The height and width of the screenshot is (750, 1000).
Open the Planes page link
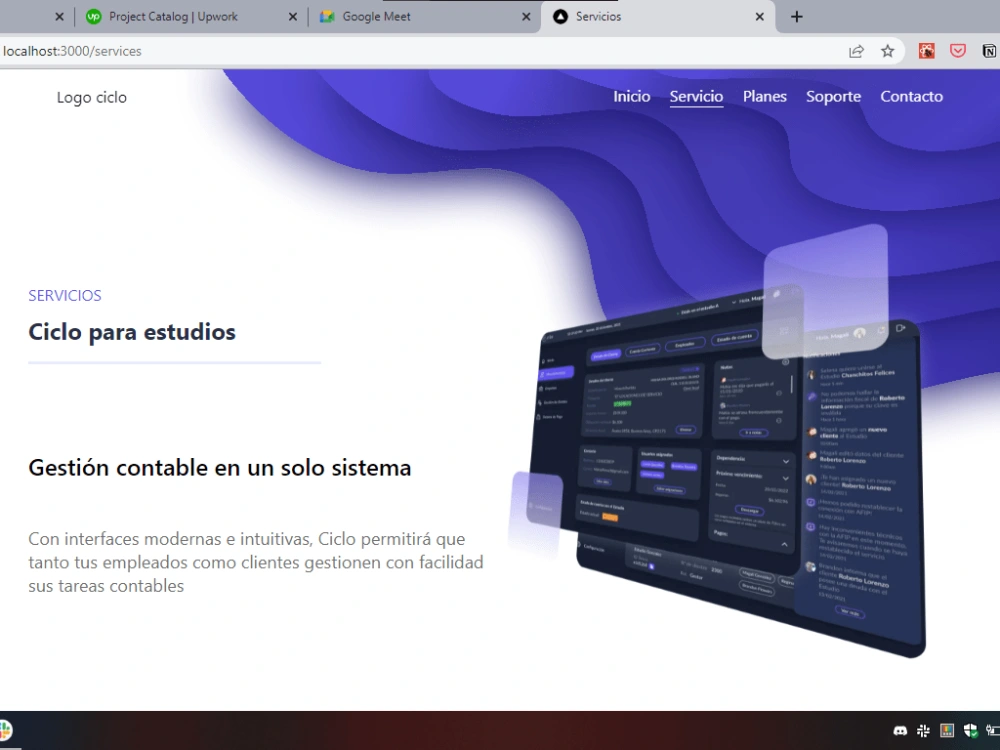pos(764,96)
